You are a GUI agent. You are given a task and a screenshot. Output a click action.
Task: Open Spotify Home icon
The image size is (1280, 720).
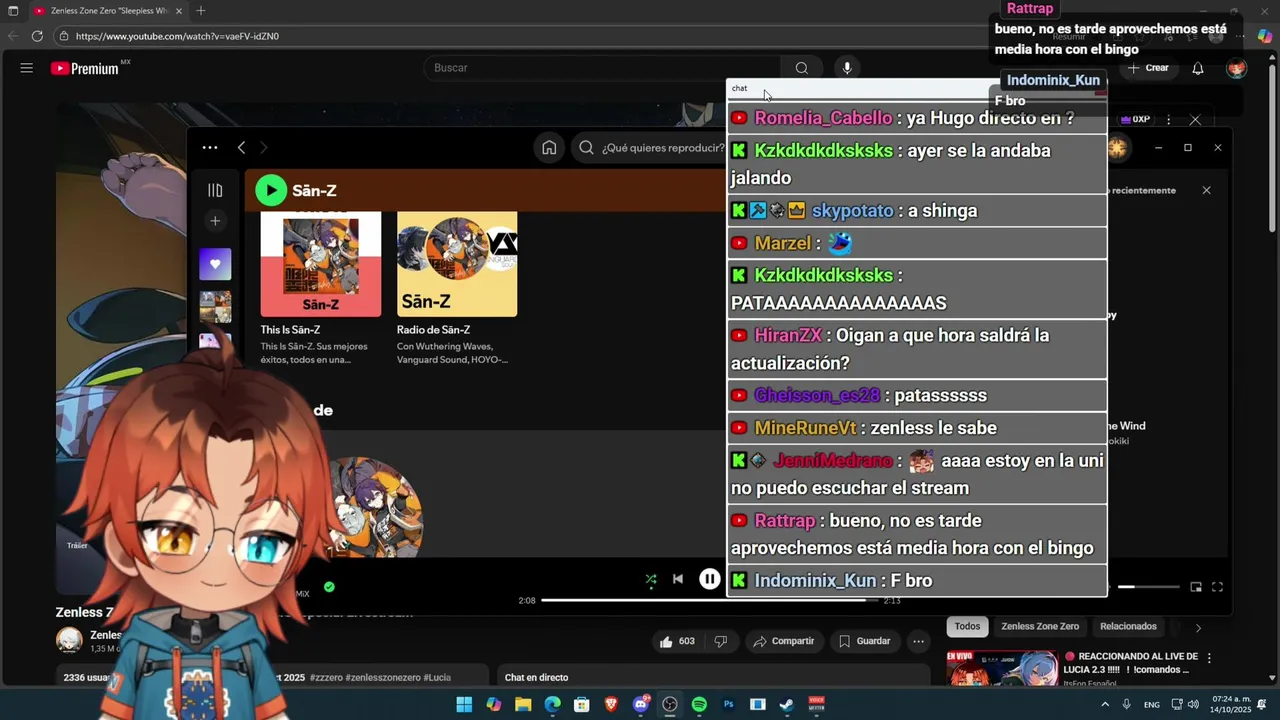pyautogui.click(x=549, y=148)
